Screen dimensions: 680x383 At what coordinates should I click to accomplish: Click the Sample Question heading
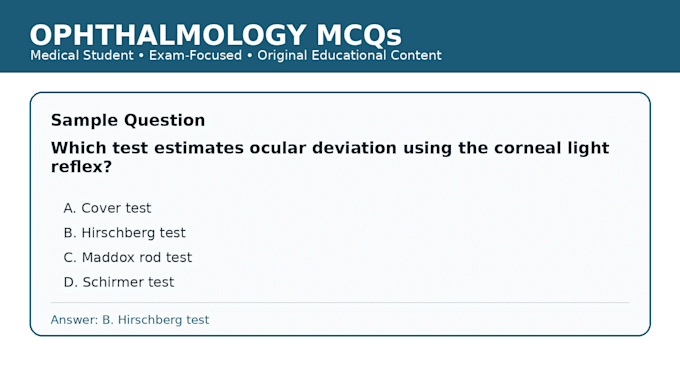[128, 120]
